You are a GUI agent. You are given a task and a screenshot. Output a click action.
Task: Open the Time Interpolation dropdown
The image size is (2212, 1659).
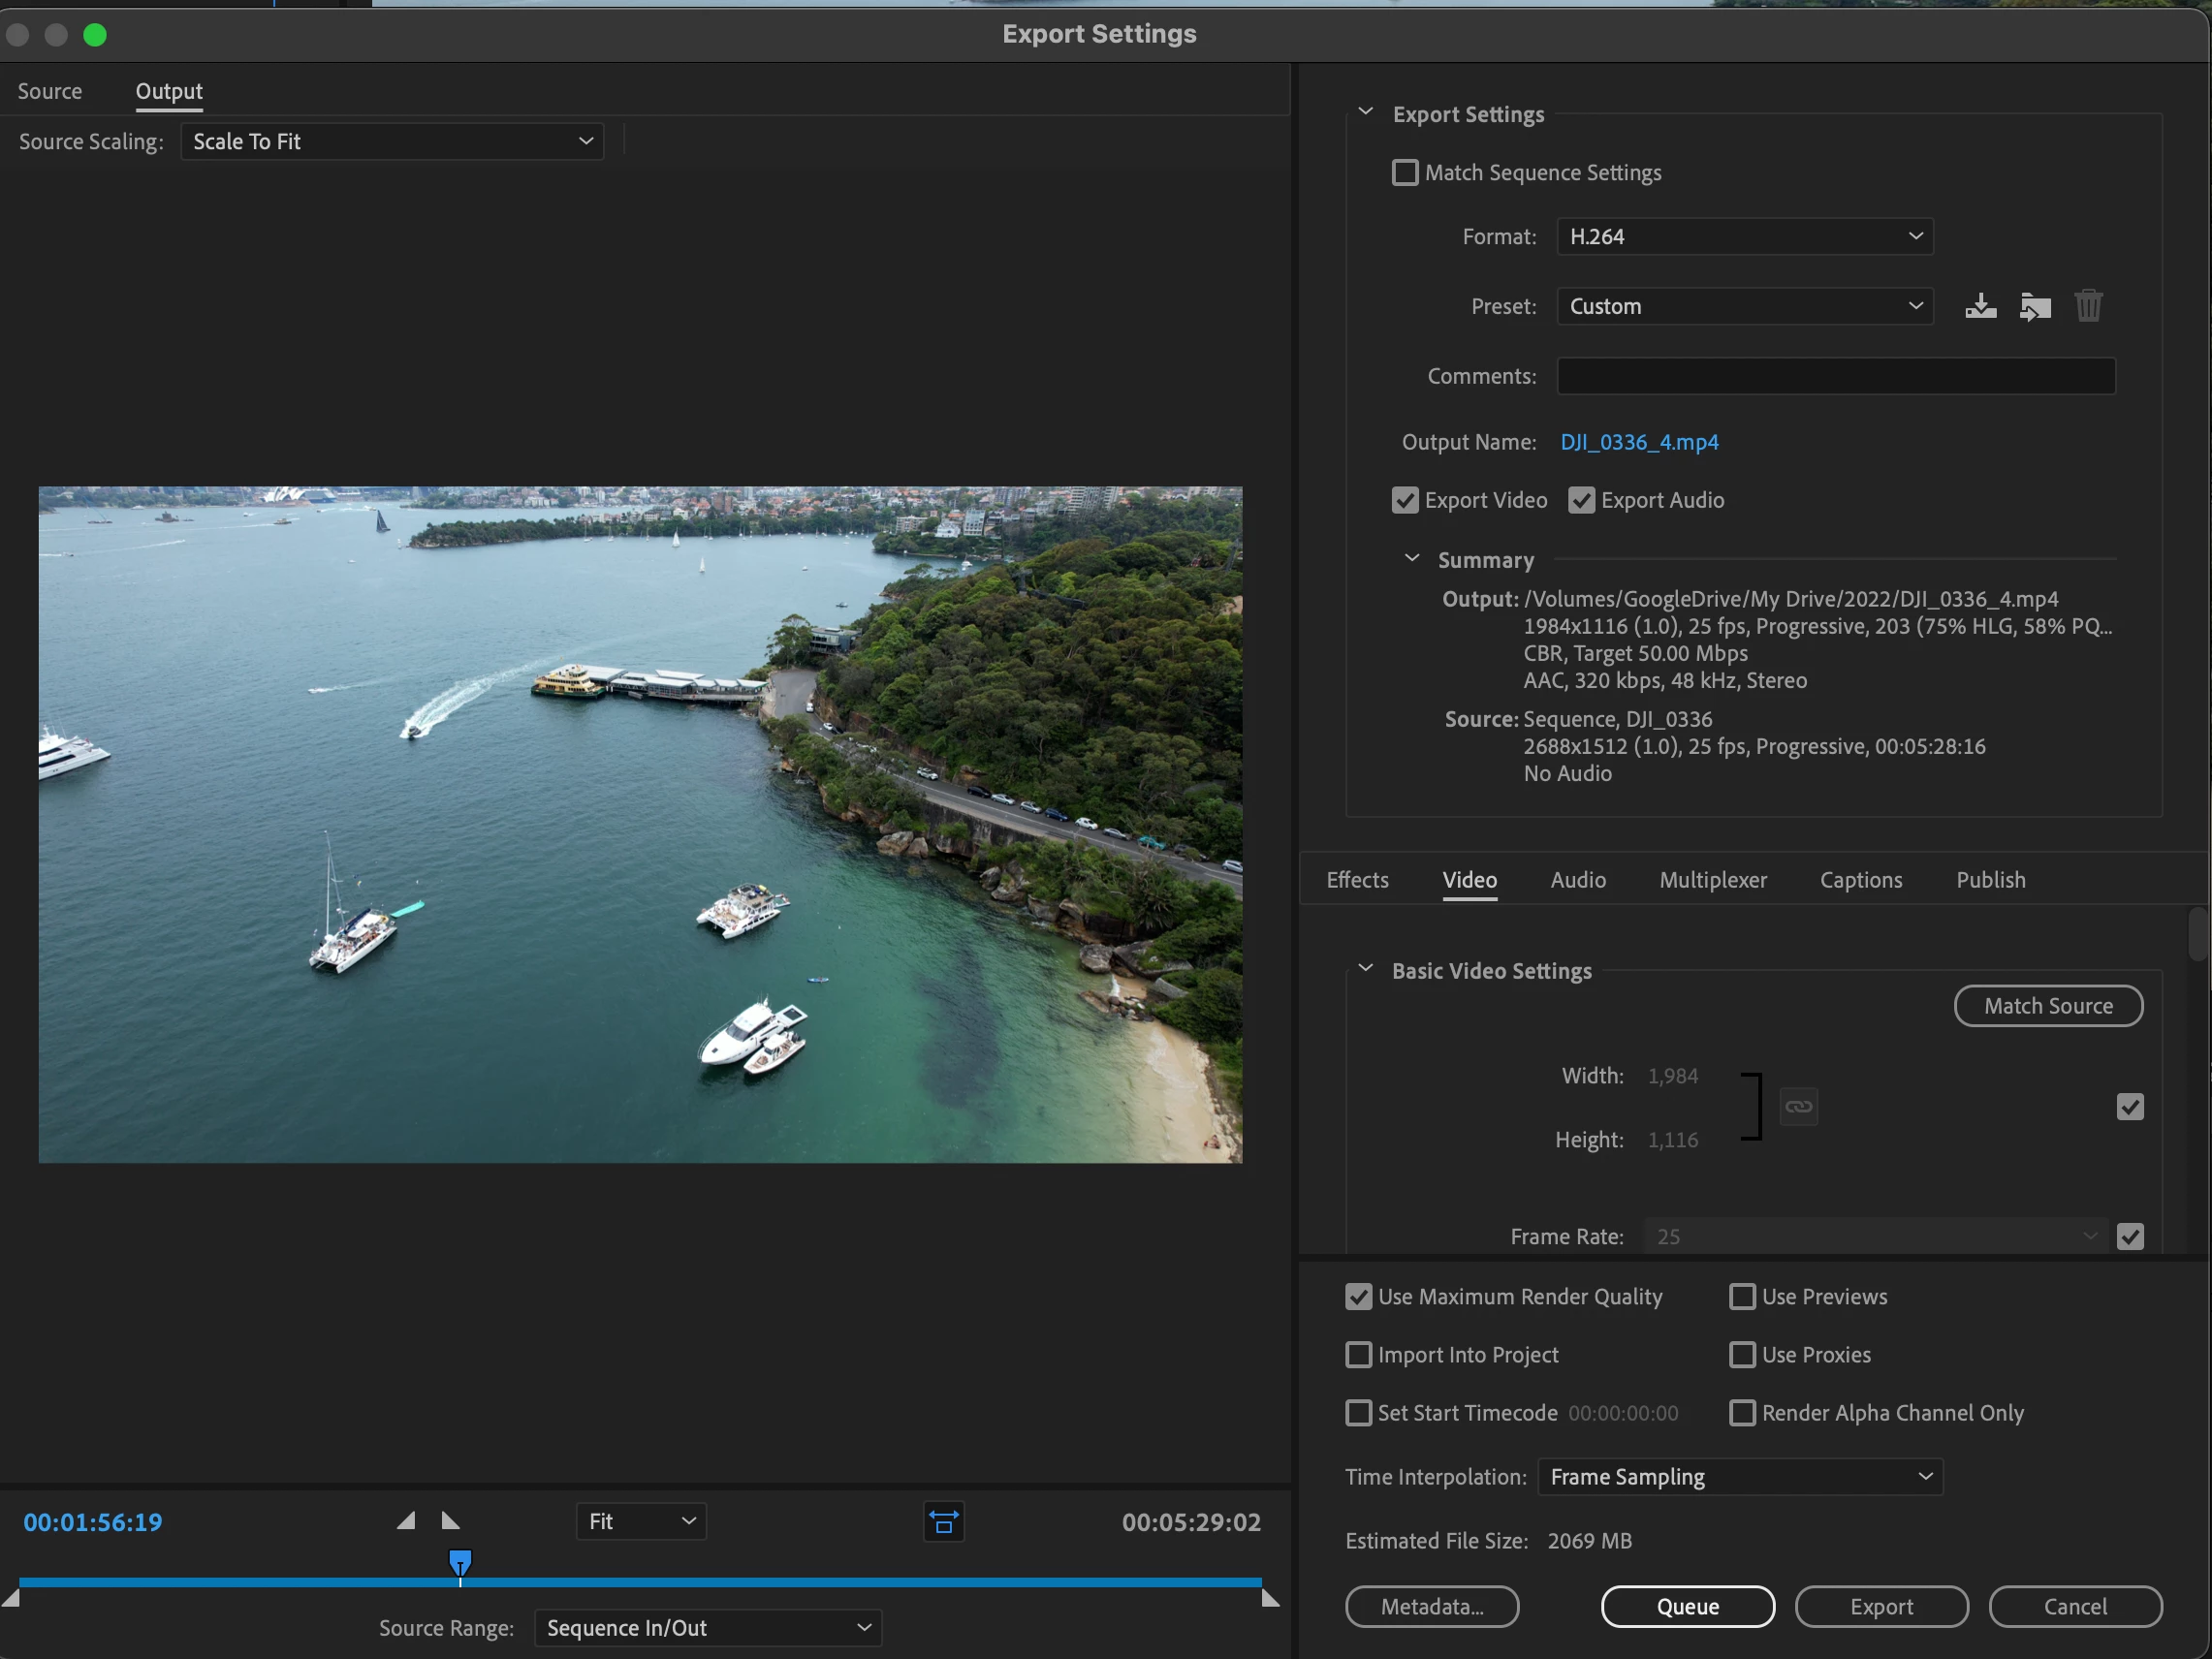coord(1739,1477)
